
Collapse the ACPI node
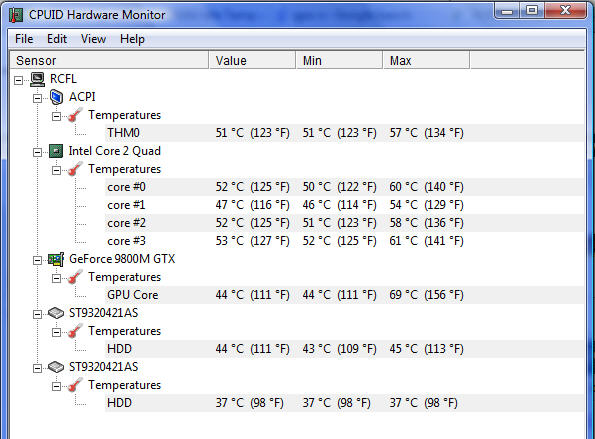37,98
